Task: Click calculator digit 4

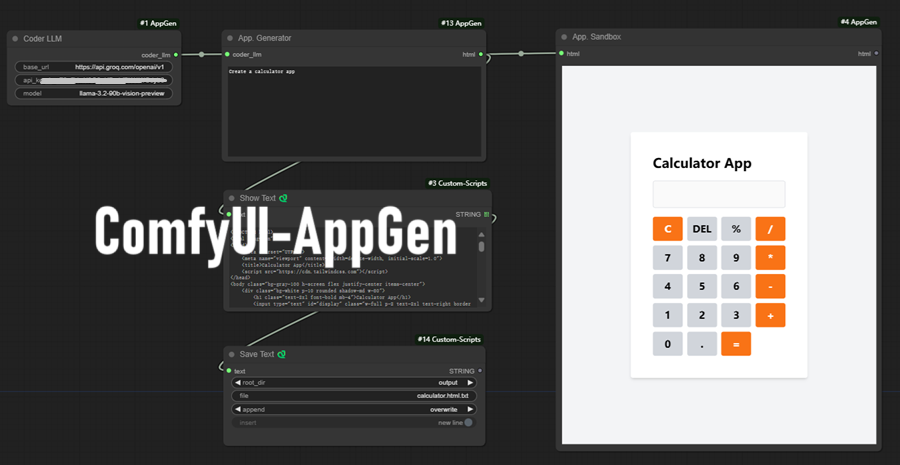Action: point(668,286)
